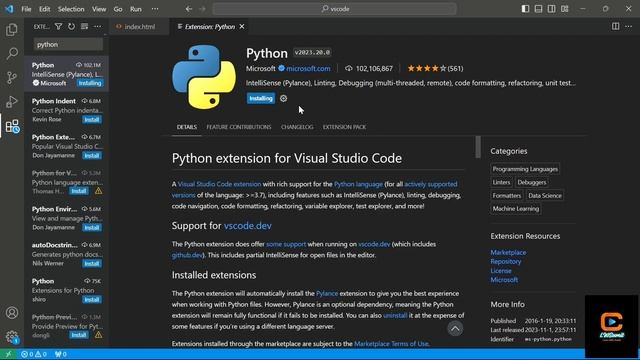
Task: Filter extensions using the funnel icon
Action: point(58,27)
